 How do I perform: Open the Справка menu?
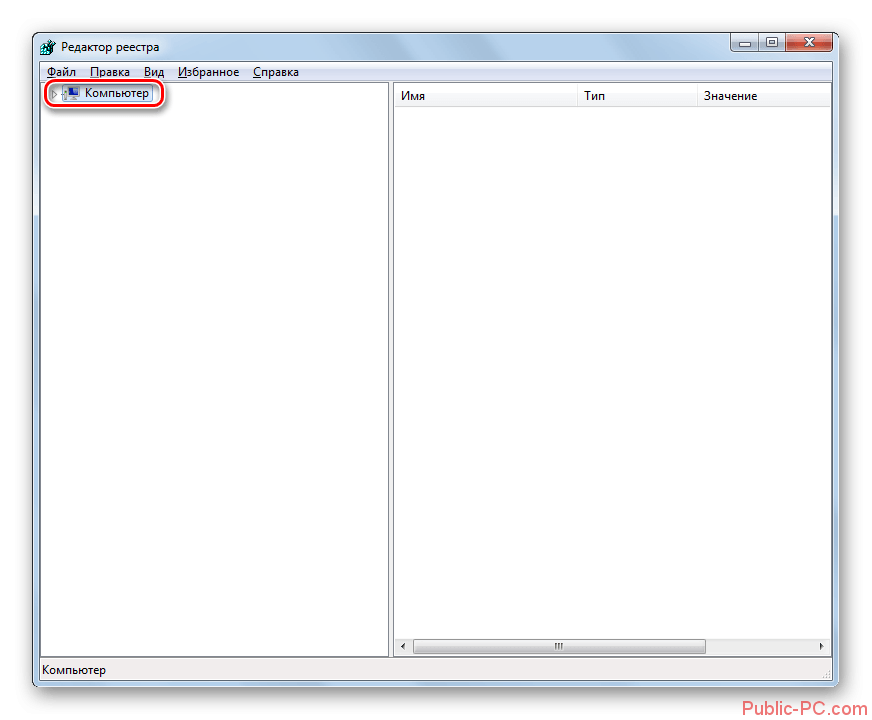point(275,72)
